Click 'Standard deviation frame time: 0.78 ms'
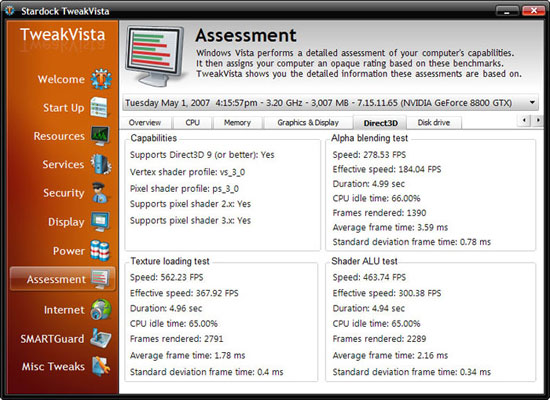Viewport: 550px width, 400px height. (x=411, y=242)
